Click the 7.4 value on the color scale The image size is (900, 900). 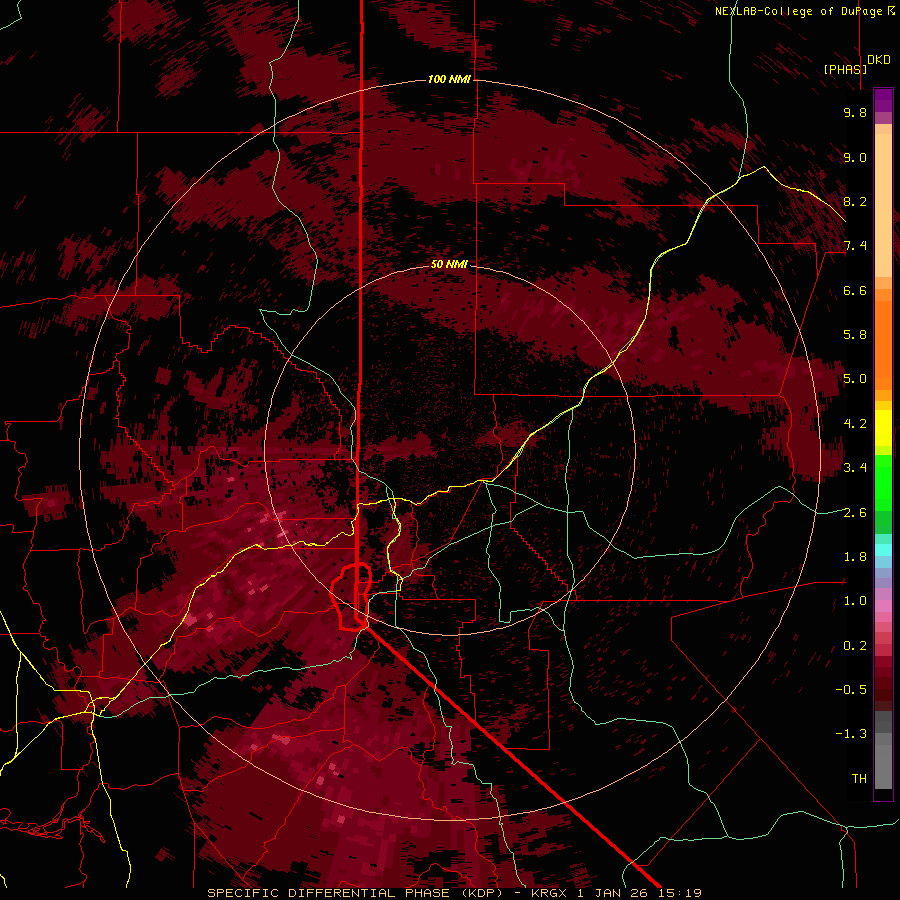point(855,246)
